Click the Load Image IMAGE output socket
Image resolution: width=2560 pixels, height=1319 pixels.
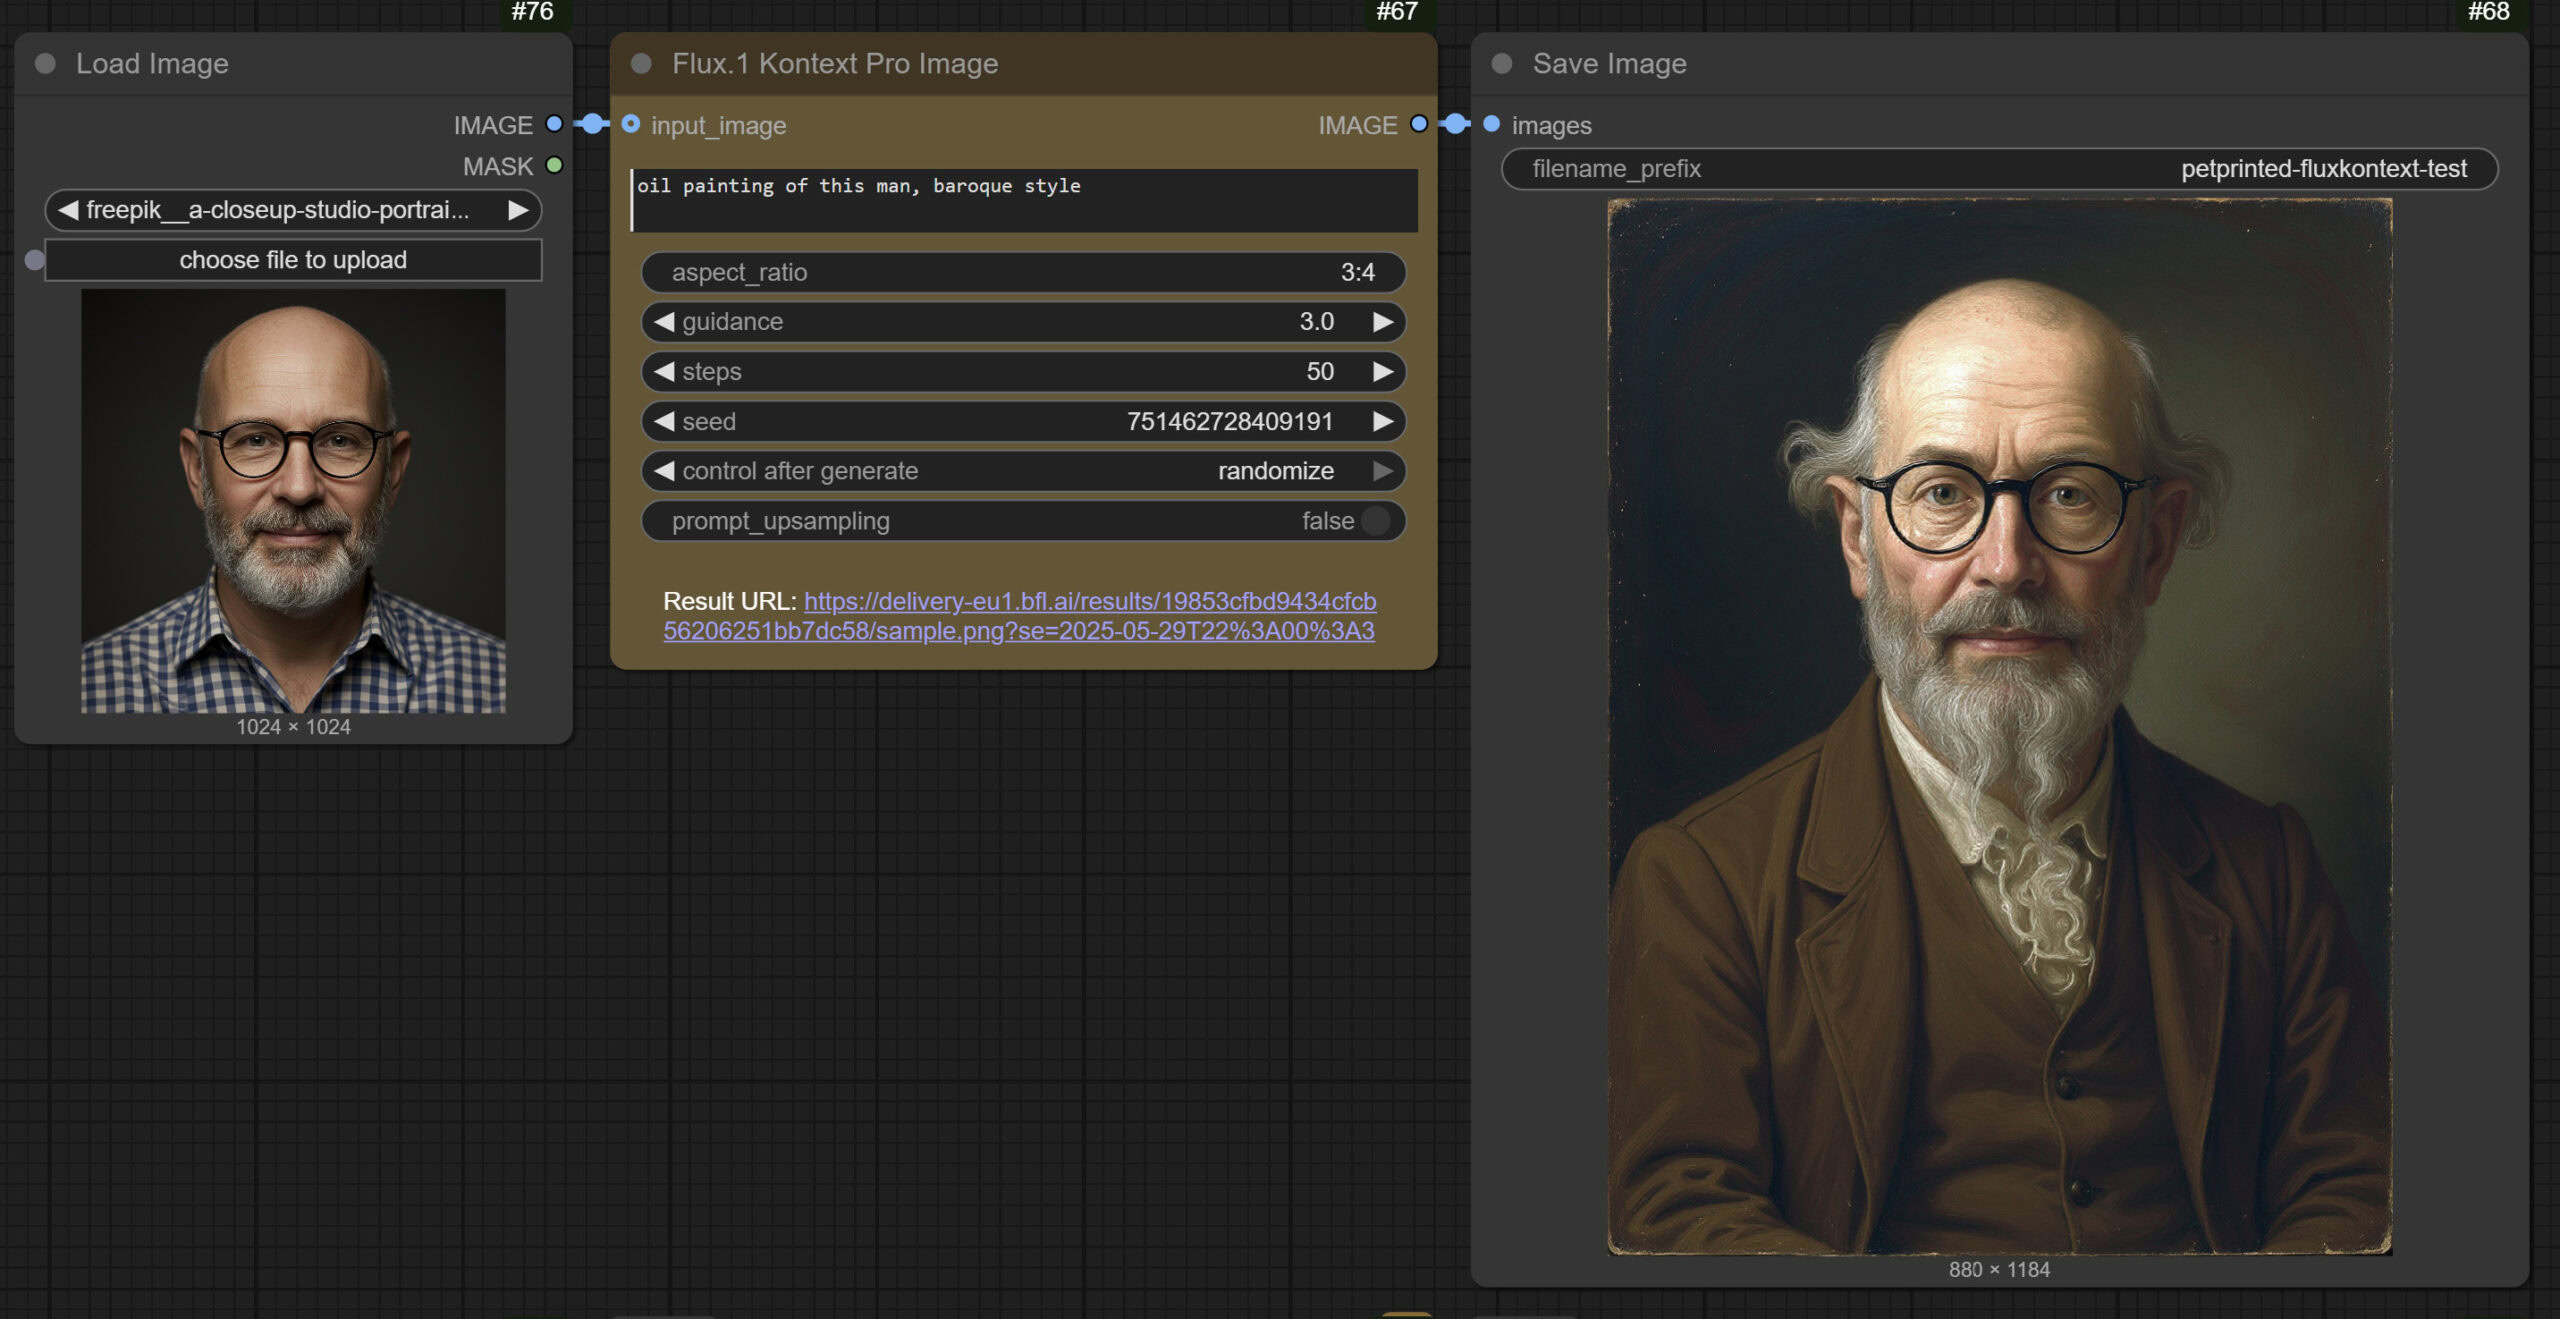[554, 124]
